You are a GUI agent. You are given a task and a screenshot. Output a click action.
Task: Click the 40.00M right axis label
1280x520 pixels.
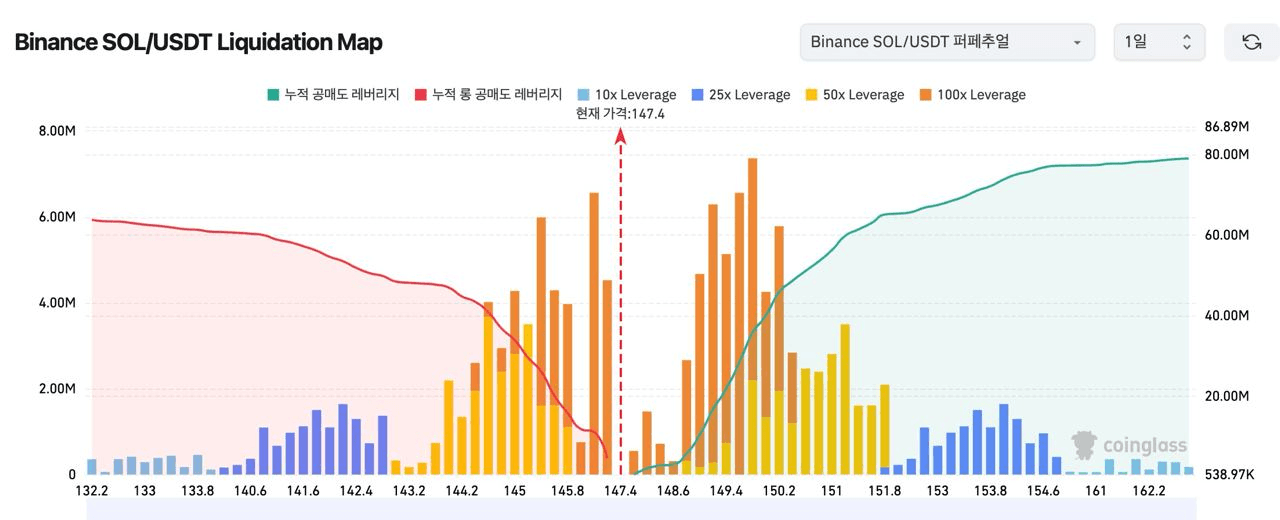[x=1228, y=315]
